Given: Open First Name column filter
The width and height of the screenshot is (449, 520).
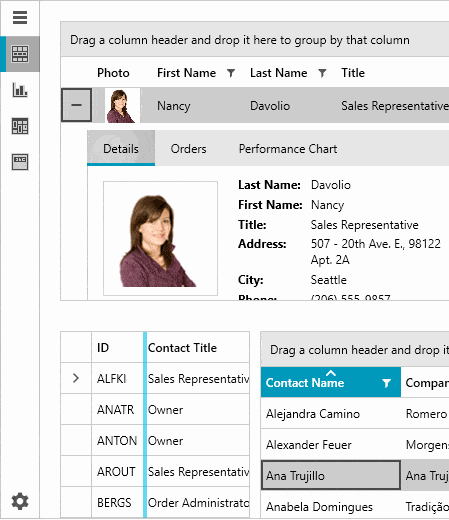Looking at the screenshot, I should tap(231, 73).
